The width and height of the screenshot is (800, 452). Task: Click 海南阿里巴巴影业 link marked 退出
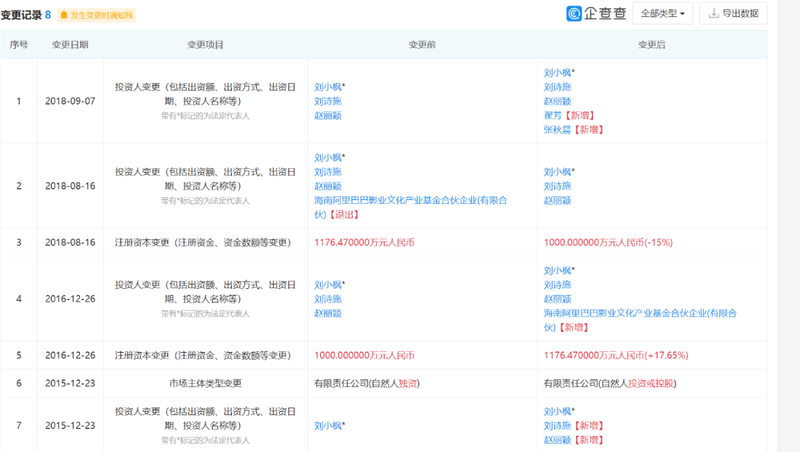(411, 208)
